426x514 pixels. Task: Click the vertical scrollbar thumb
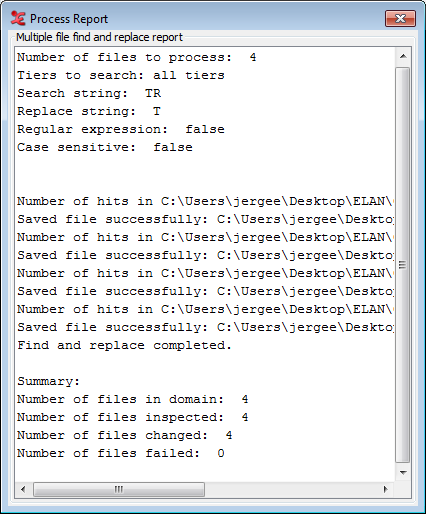click(x=403, y=265)
